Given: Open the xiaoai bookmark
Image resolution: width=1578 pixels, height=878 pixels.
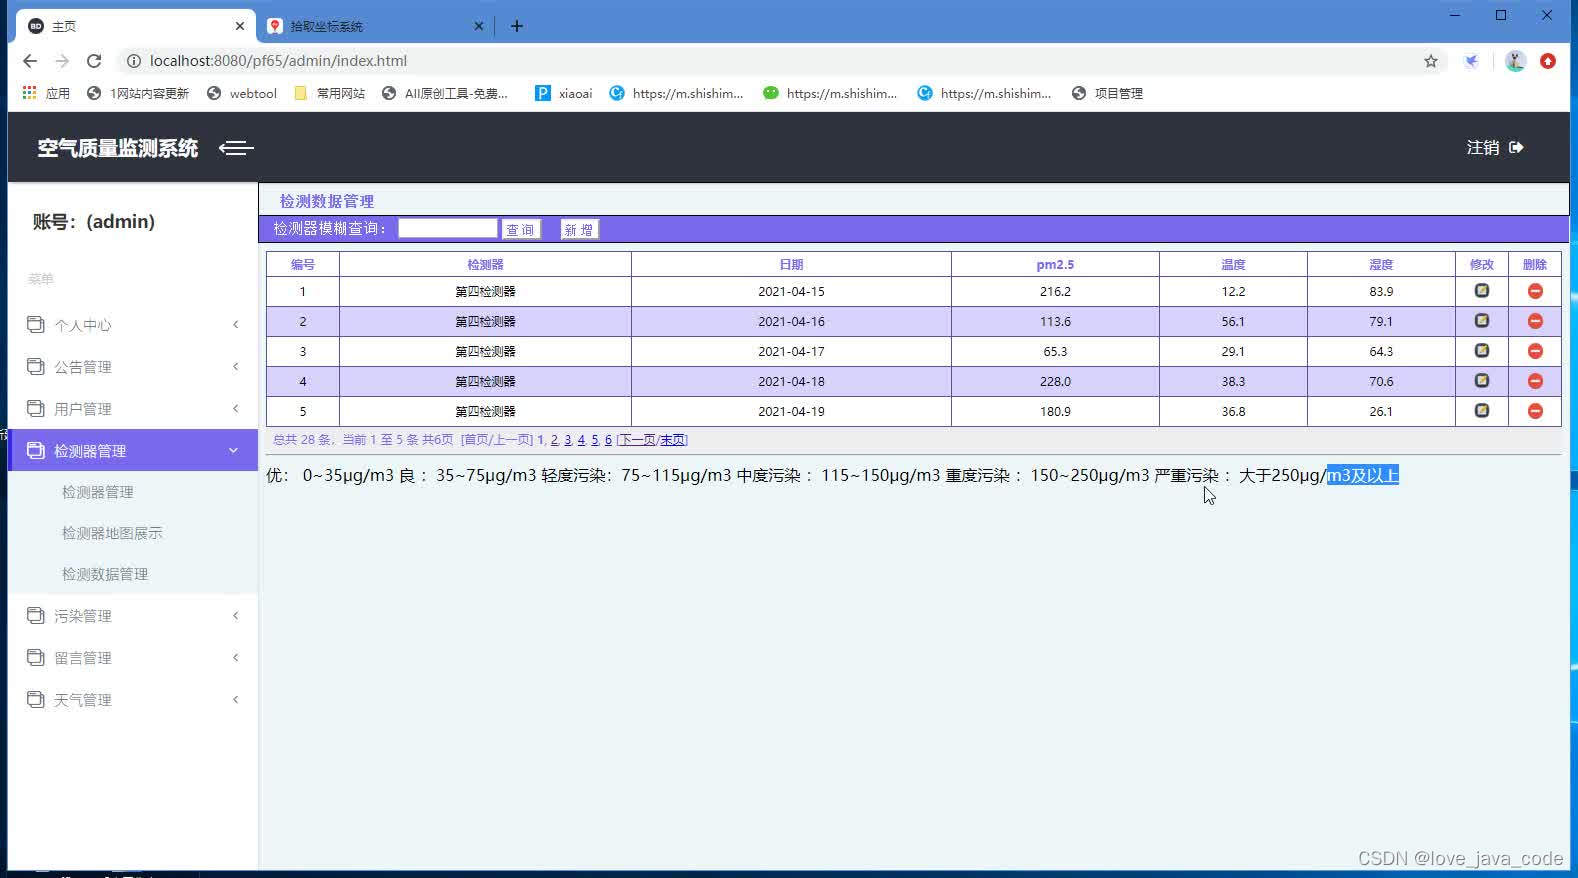Looking at the screenshot, I should (563, 93).
